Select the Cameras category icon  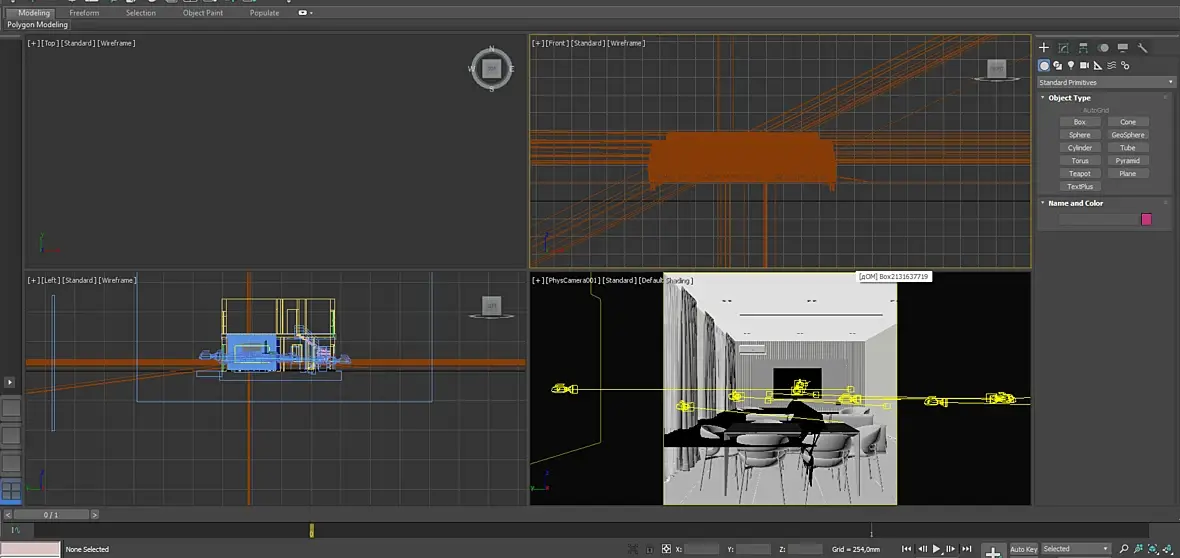(1083, 65)
